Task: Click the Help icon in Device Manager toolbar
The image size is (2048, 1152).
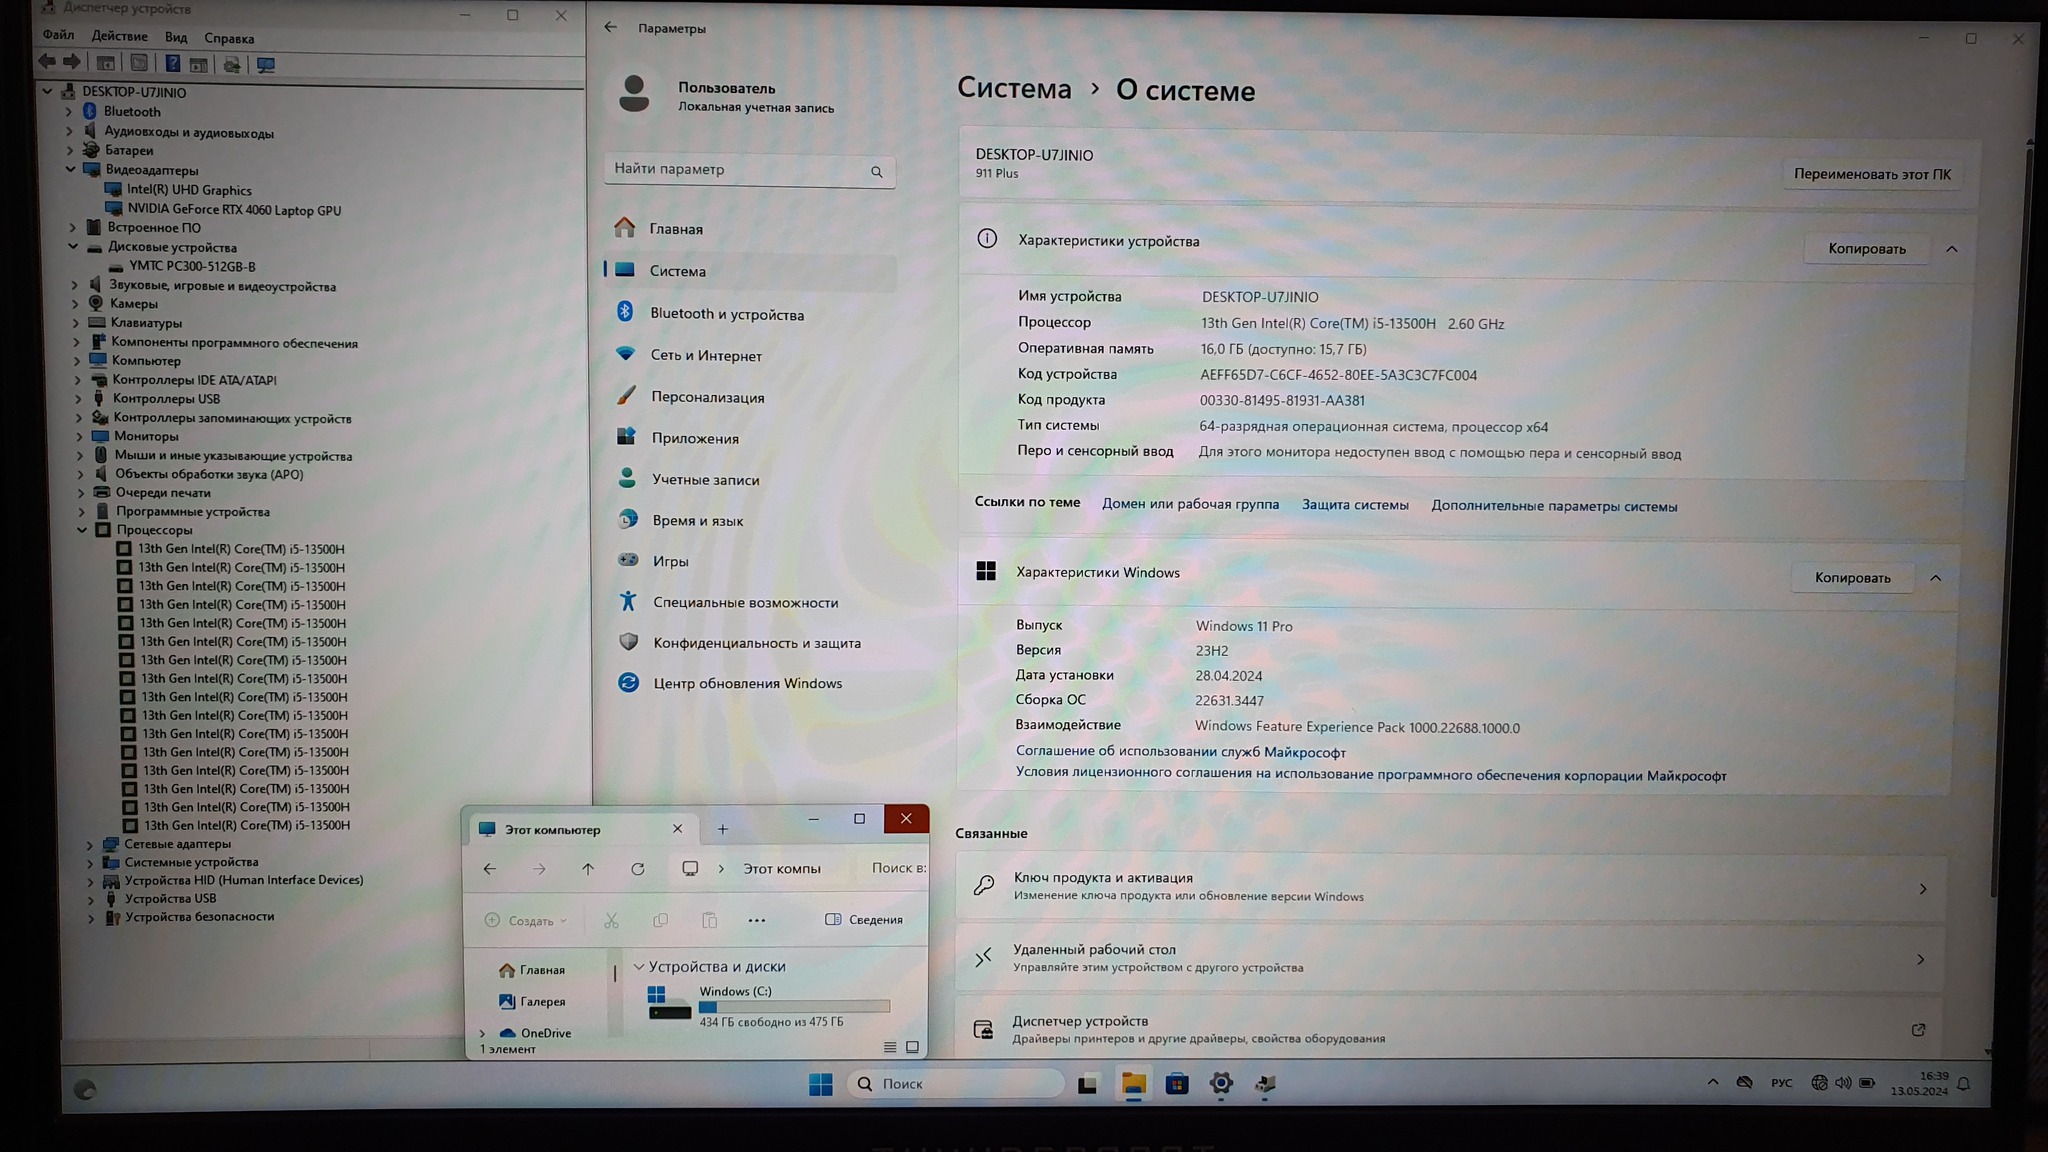Action: [172, 64]
